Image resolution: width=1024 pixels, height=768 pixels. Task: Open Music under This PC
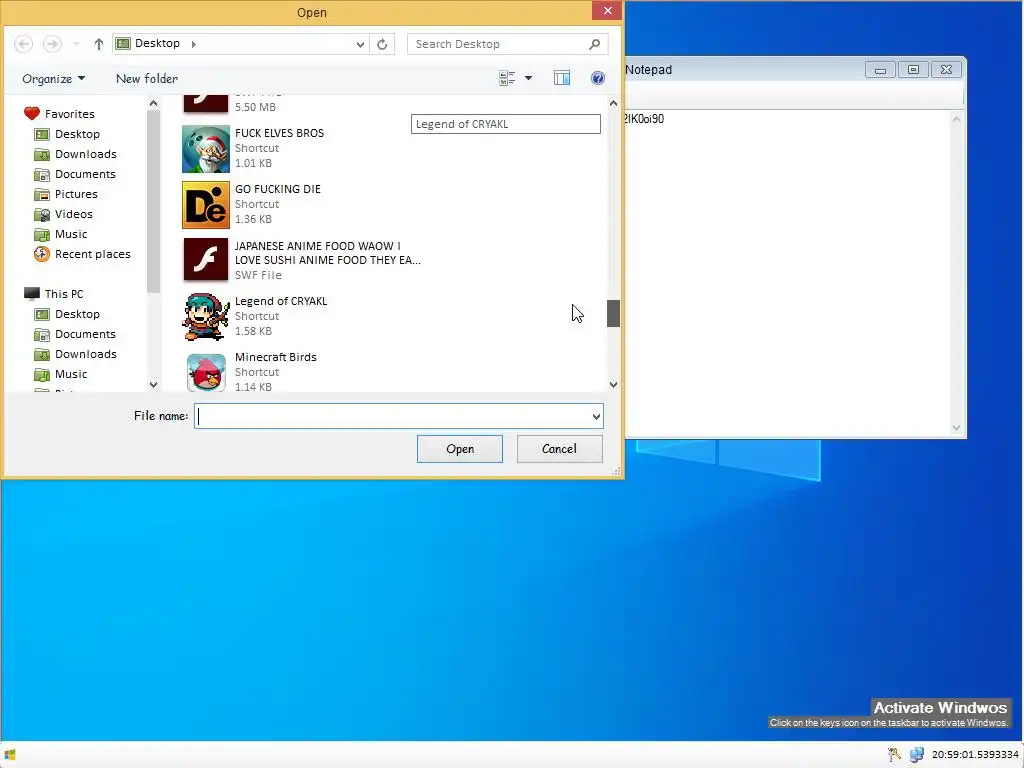coord(61,374)
